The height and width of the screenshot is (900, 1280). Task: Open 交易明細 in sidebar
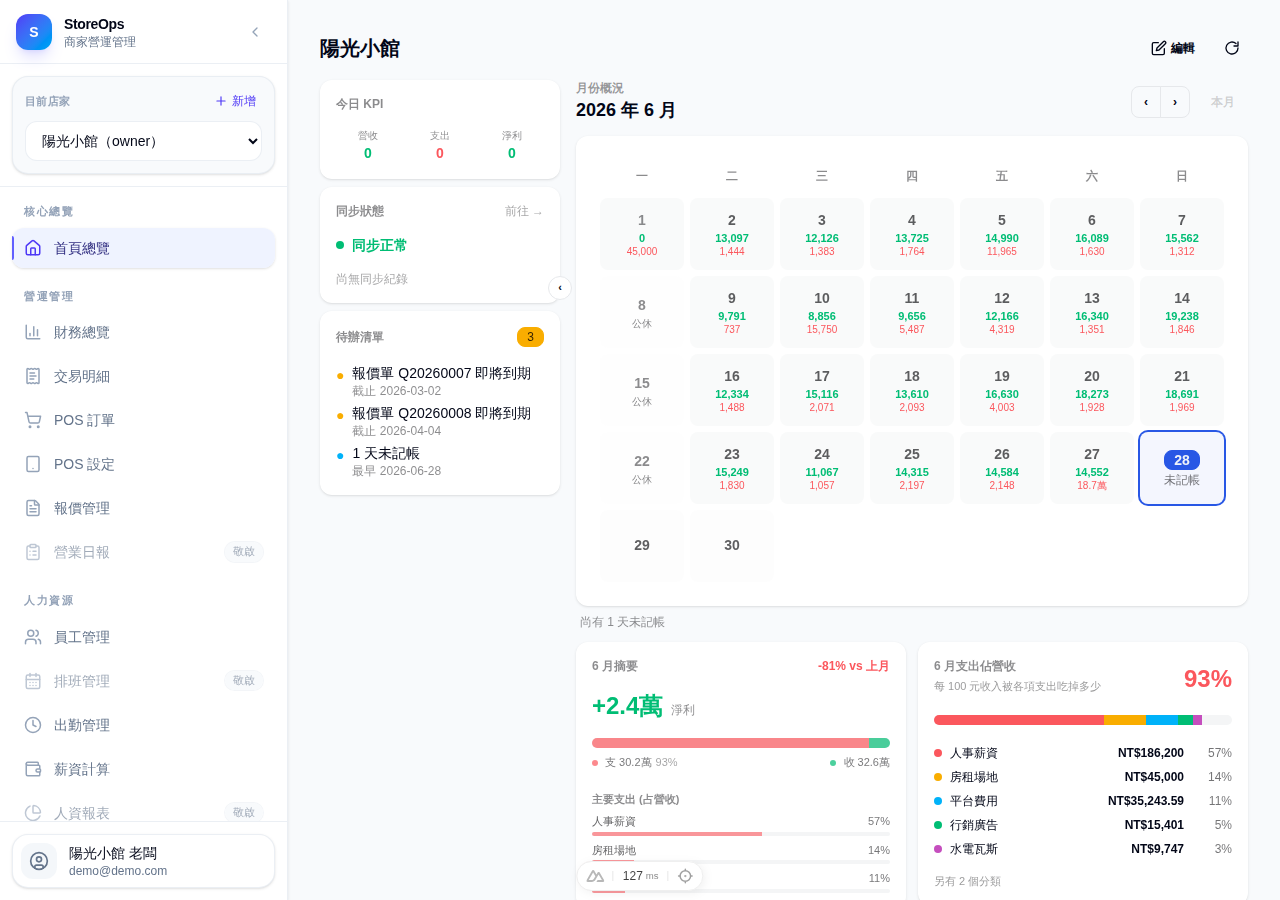(x=143, y=376)
